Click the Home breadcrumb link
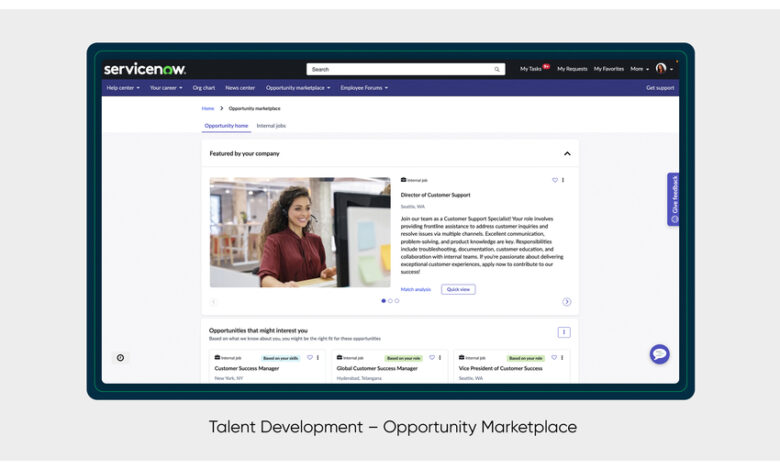The height and width of the screenshot is (470, 780). [208, 108]
